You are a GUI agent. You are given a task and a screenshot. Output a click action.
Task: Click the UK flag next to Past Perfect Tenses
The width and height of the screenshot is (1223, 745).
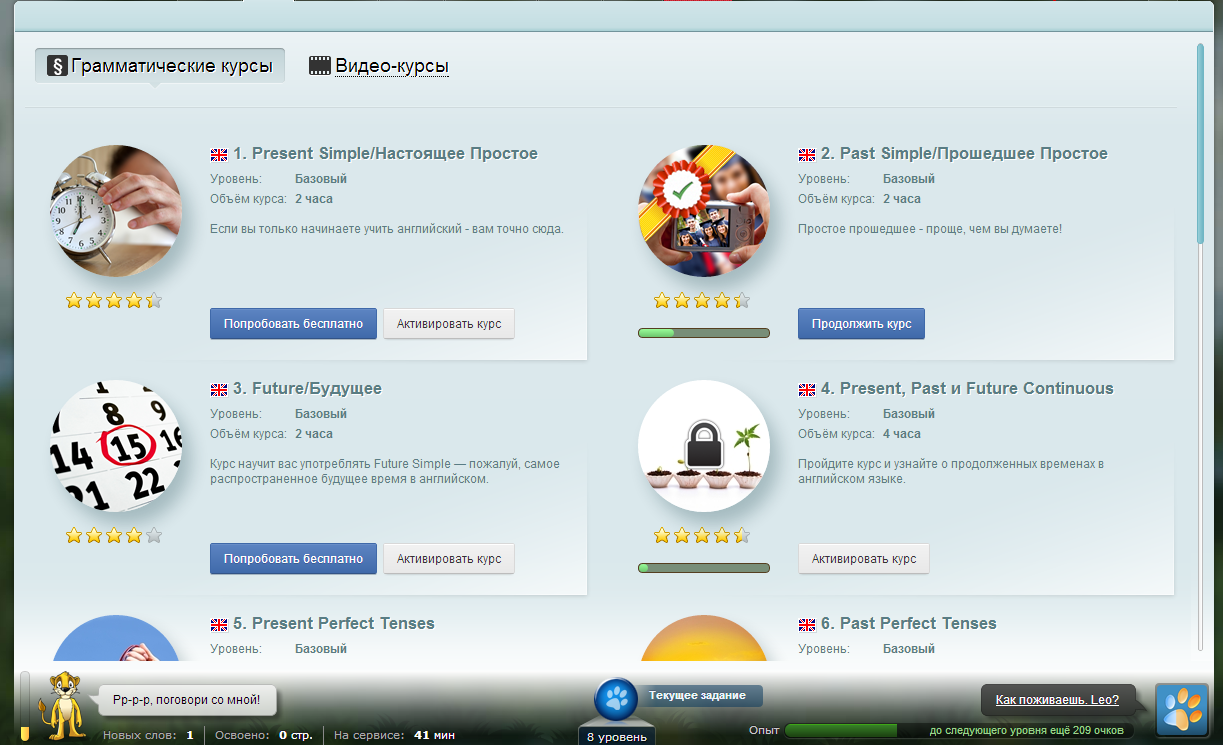click(807, 624)
